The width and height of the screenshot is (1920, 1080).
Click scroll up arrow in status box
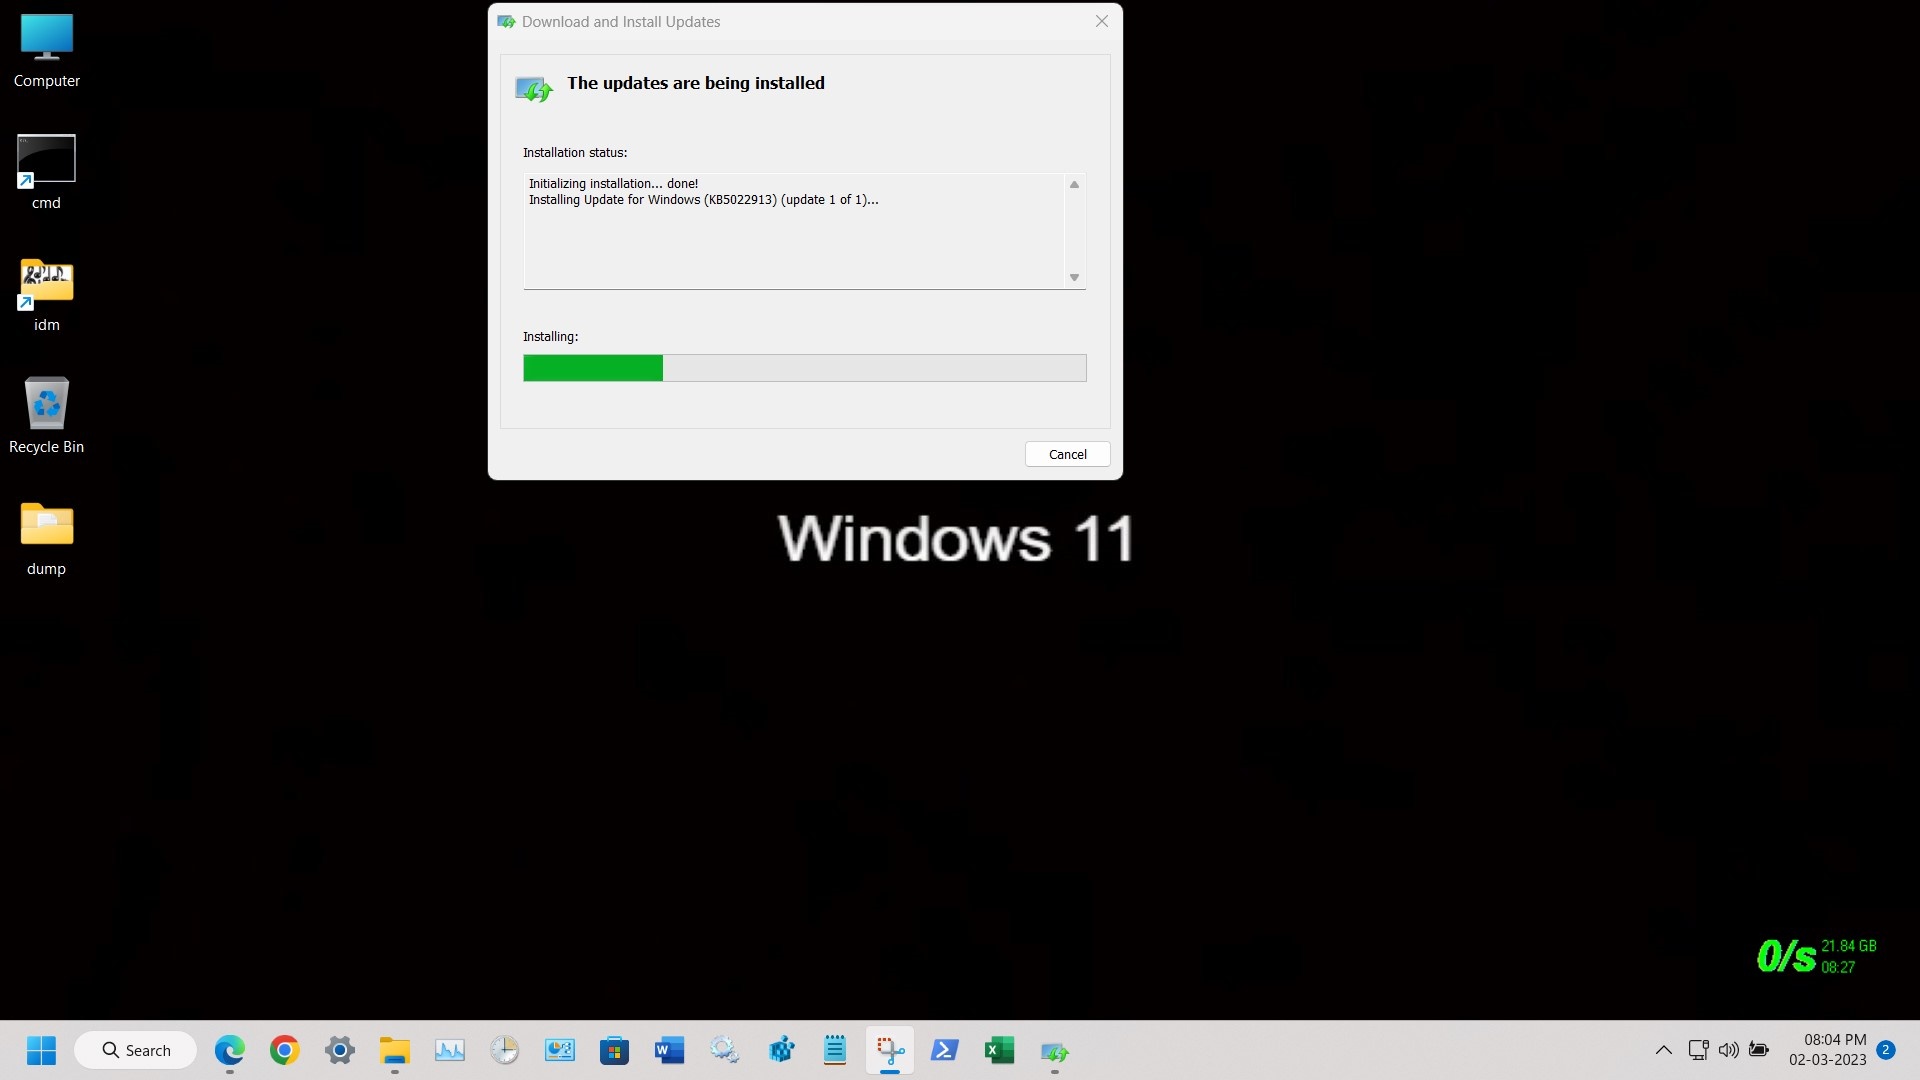(x=1074, y=184)
